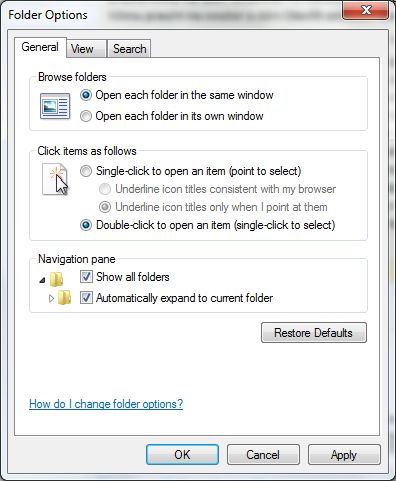
Task: Click the Browse folders window preview icon
Action: point(55,106)
